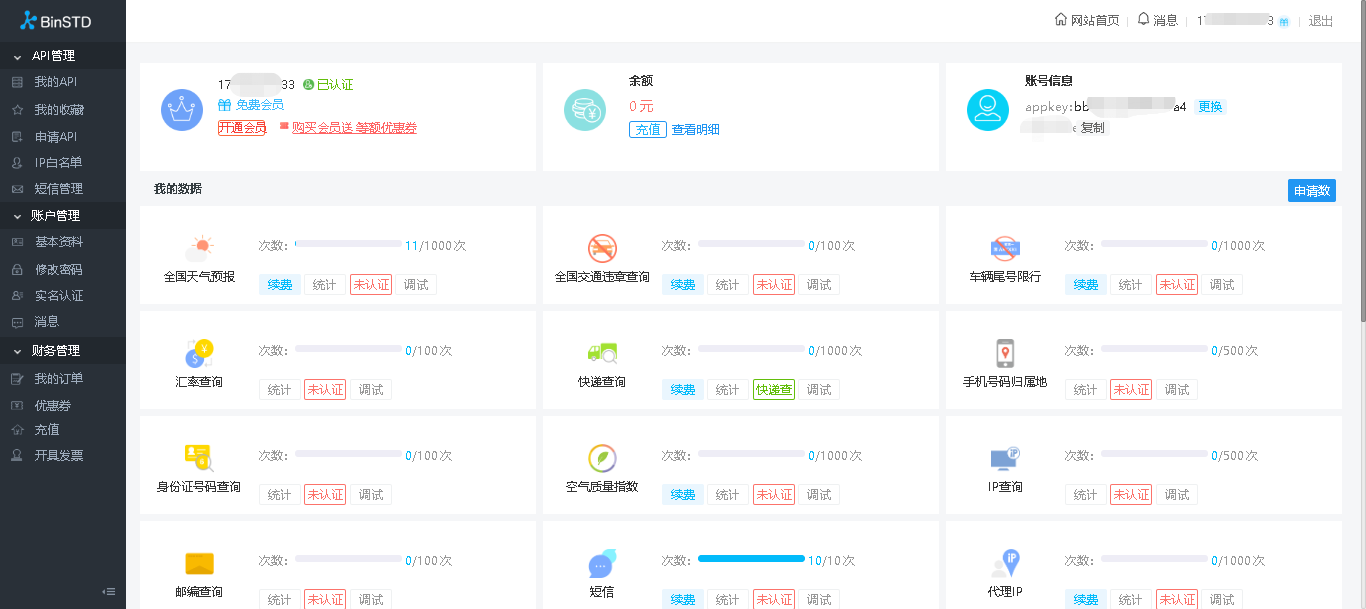Click the account info user avatar icon
The width and height of the screenshot is (1366, 609).
[x=988, y=110]
